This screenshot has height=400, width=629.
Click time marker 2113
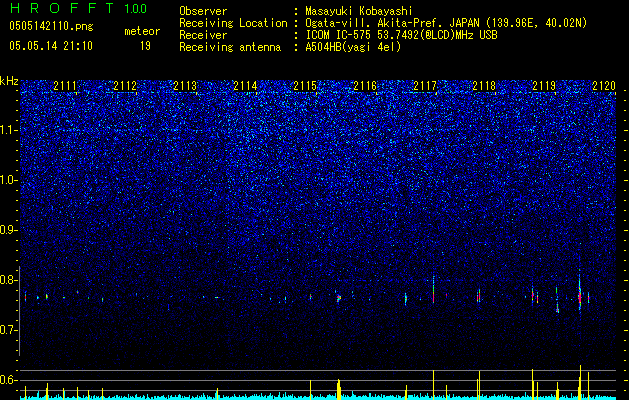(x=185, y=86)
